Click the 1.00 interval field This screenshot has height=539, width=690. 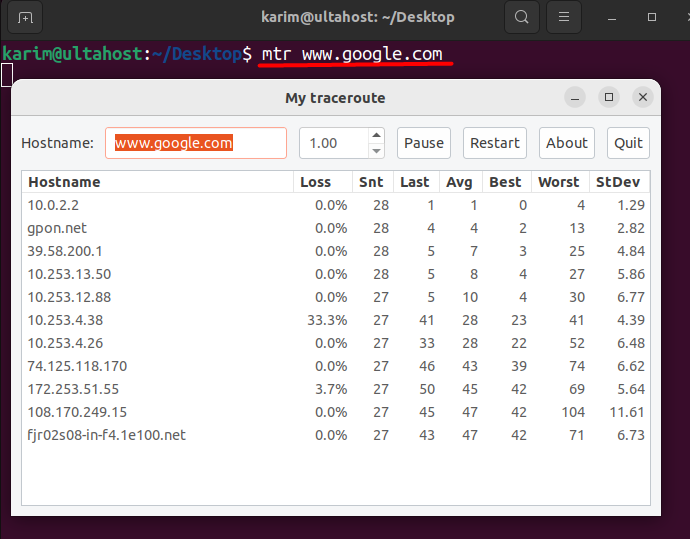coord(334,143)
